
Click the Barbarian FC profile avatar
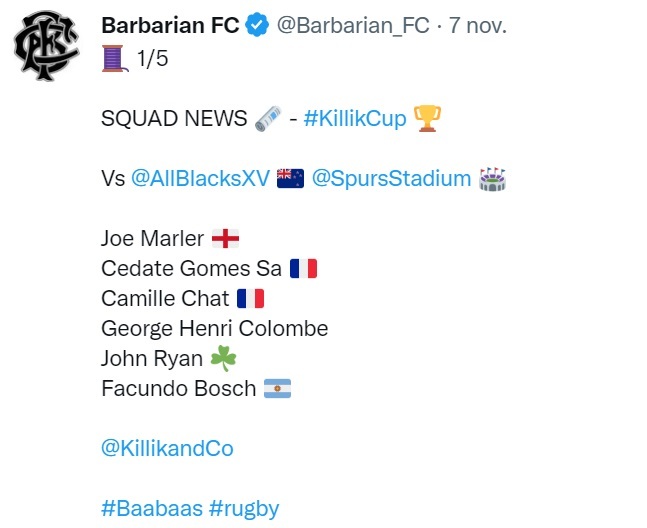pyautogui.click(x=47, y=50)
